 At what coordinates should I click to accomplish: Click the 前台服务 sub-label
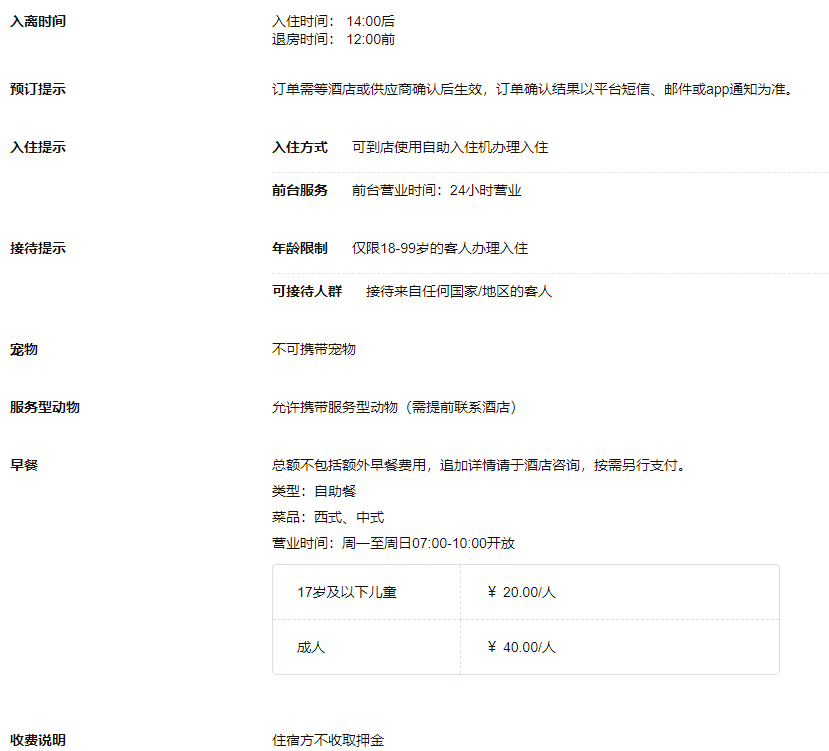(300, 190)
